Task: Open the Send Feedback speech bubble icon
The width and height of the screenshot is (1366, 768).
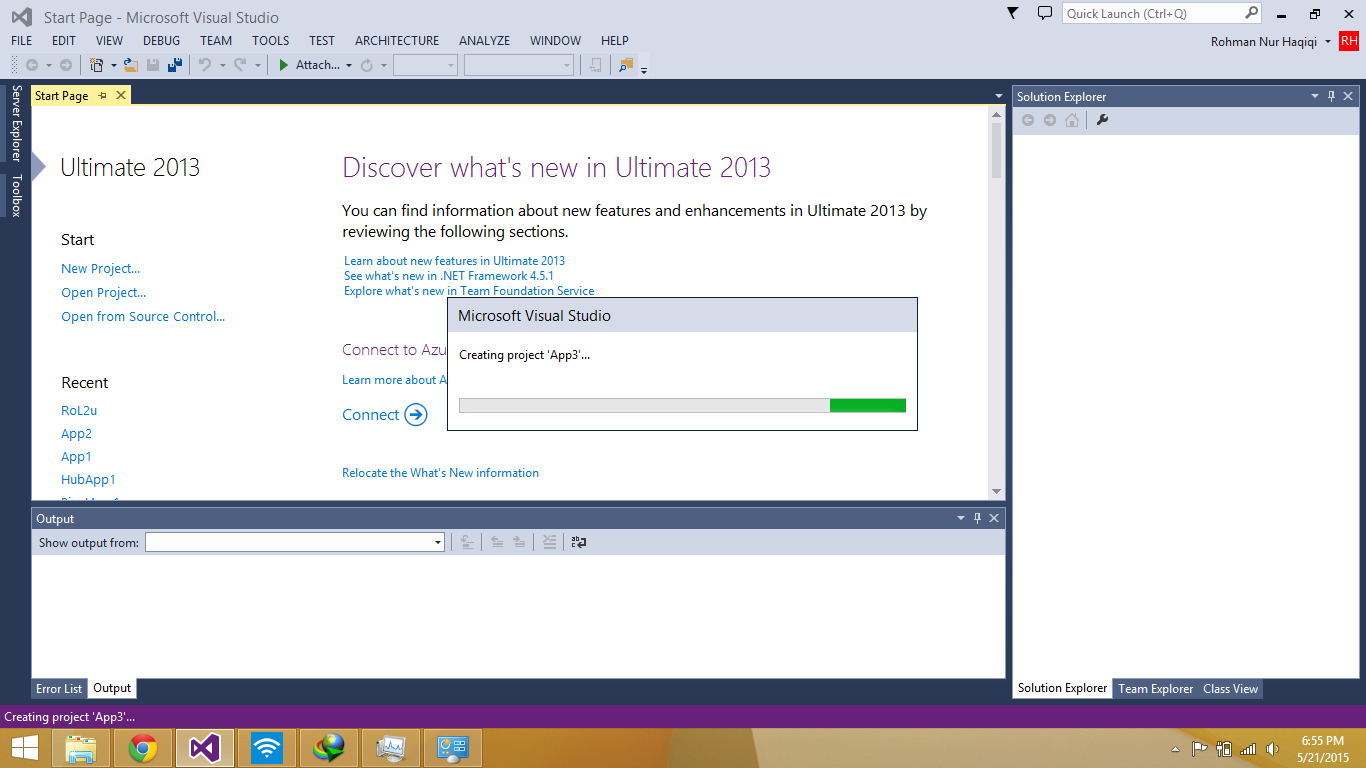Action: (1045, 13)
